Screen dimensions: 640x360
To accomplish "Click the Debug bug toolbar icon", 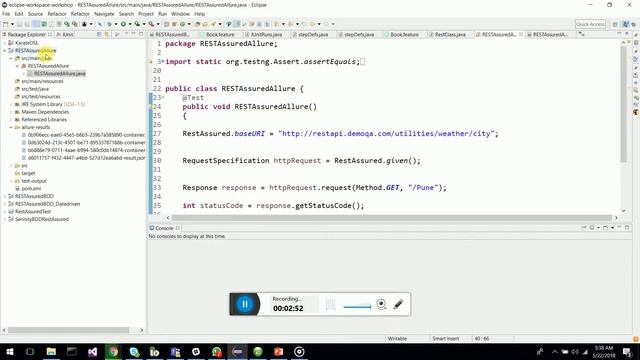I will (x=109, y=24).
